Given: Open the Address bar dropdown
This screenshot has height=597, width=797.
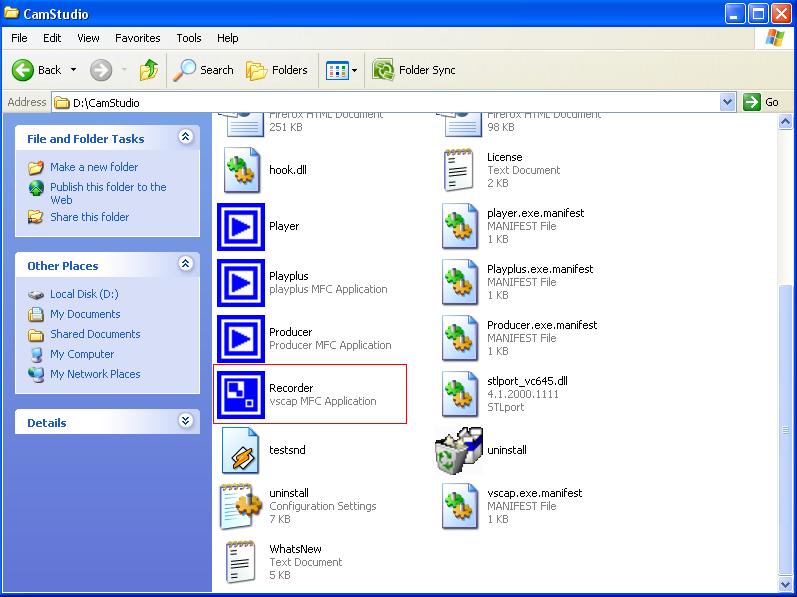Looking at the screenshot, I should tap(727, 103).
